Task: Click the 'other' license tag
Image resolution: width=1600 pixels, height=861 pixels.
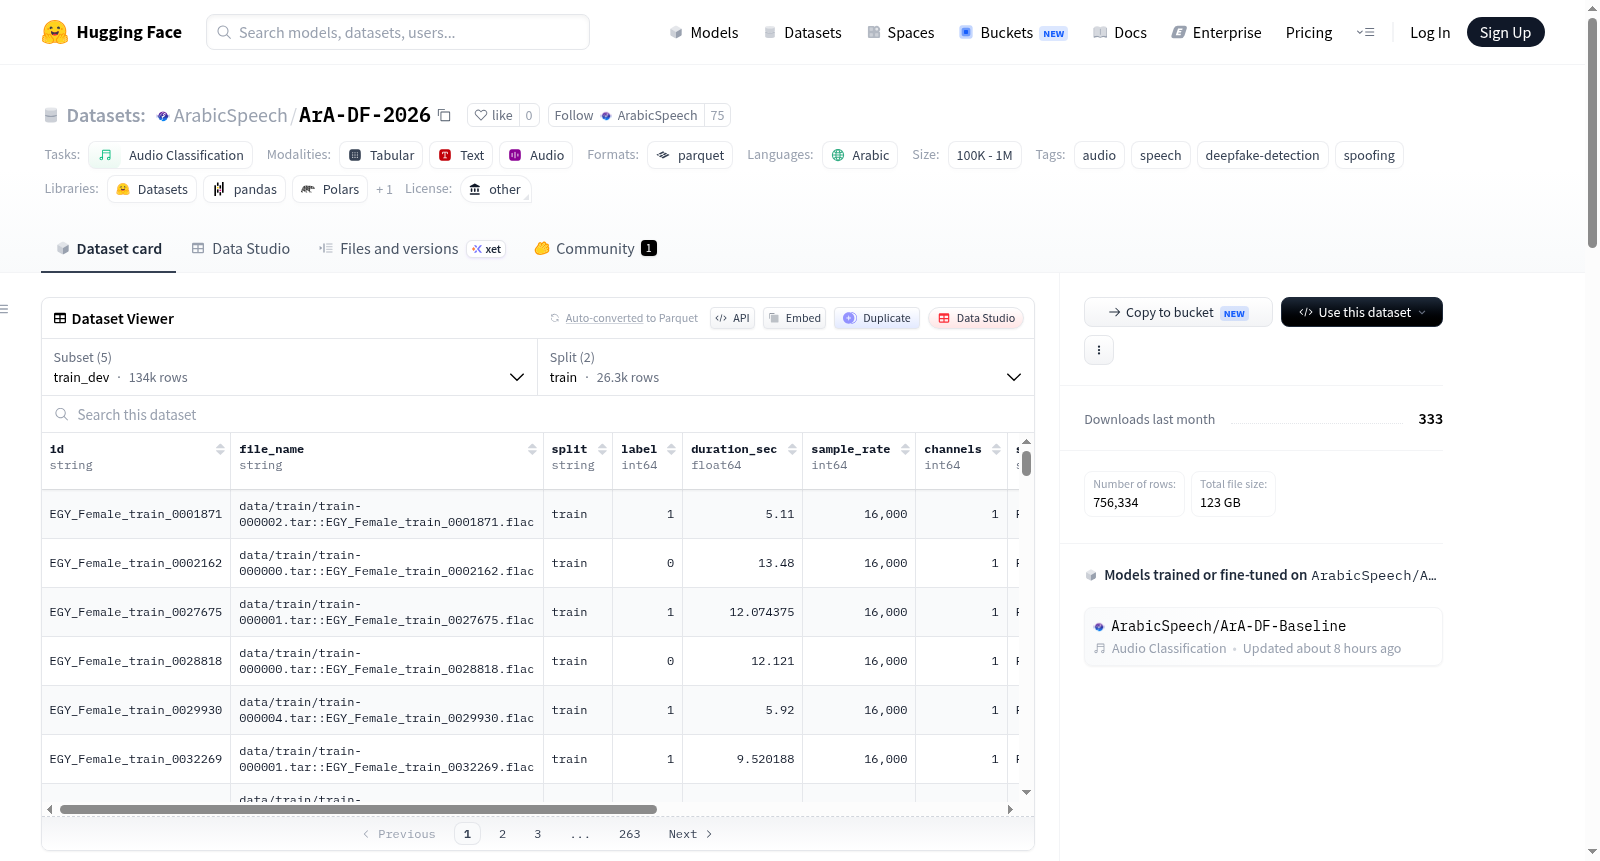Action: tap(496, 189)
